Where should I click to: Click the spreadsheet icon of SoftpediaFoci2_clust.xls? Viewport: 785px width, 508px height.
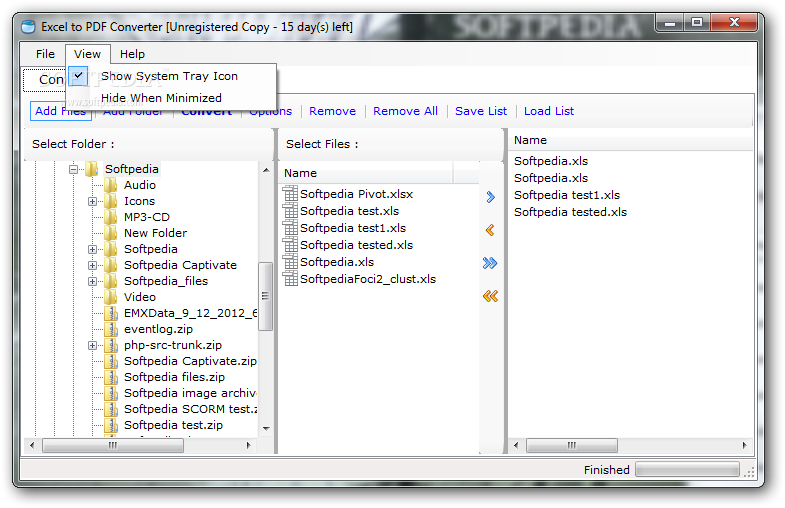coord(290,279)
